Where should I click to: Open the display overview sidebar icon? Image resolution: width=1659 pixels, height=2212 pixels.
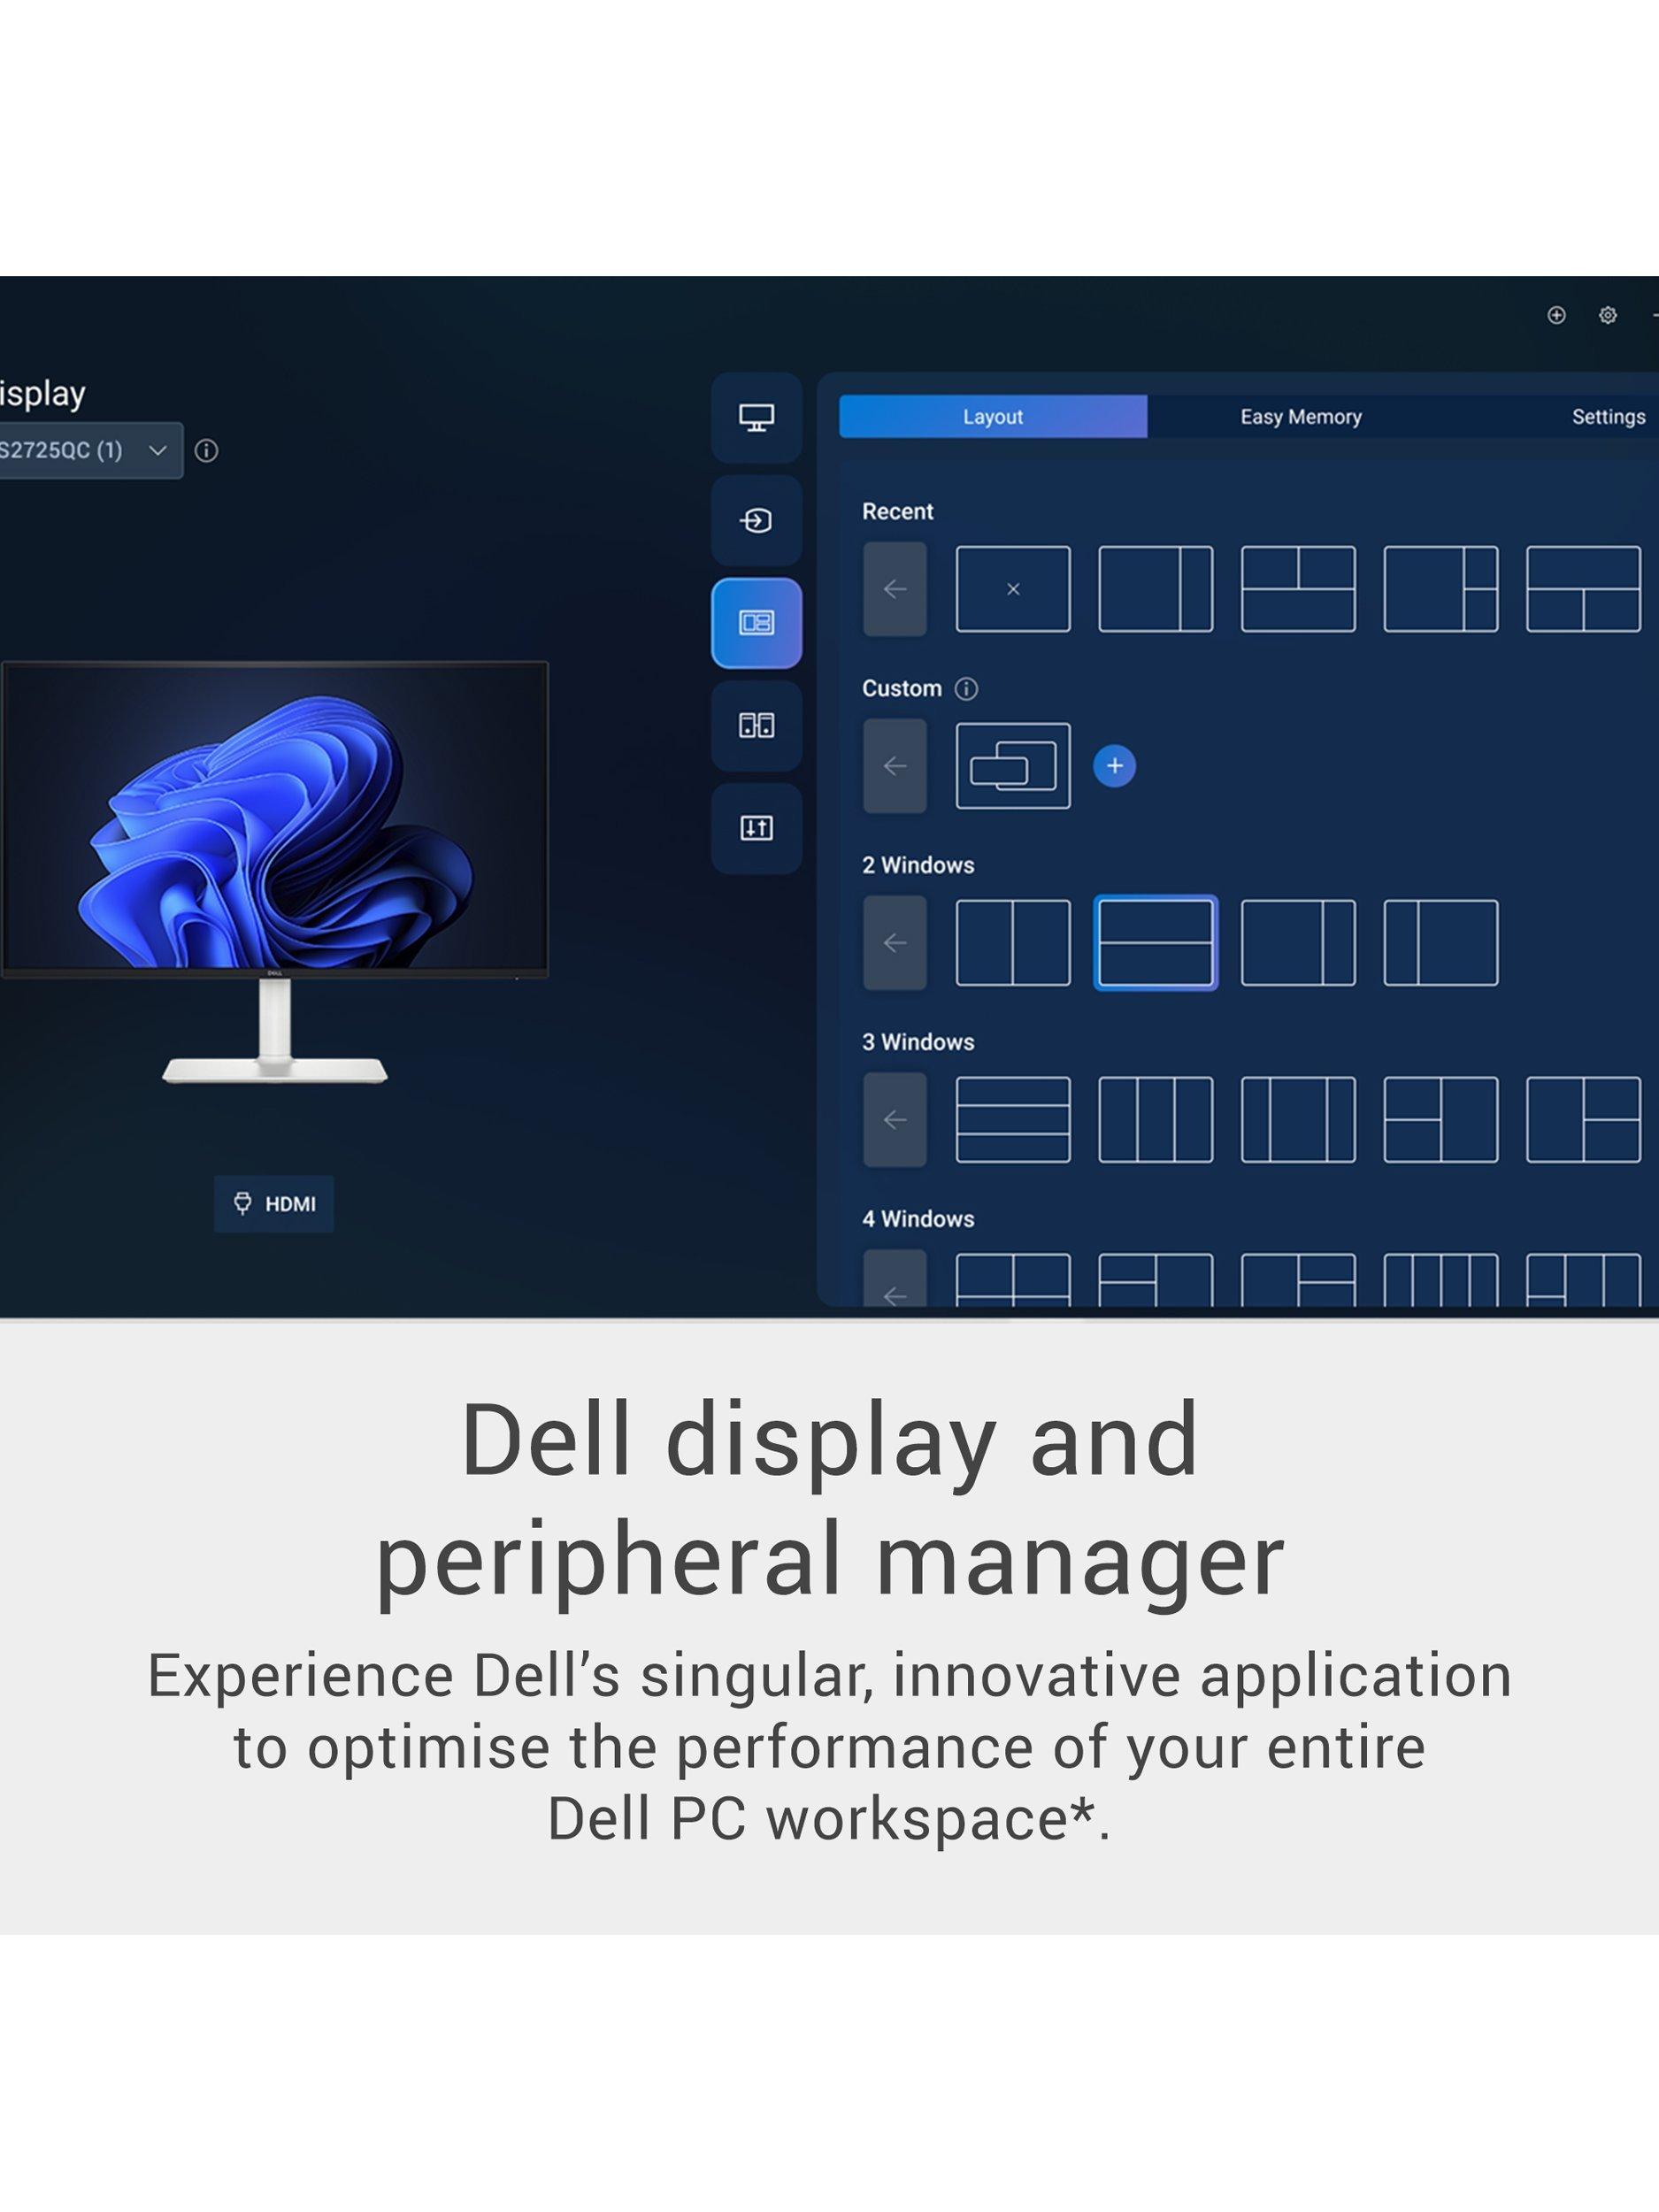click(x=756, y=418)
